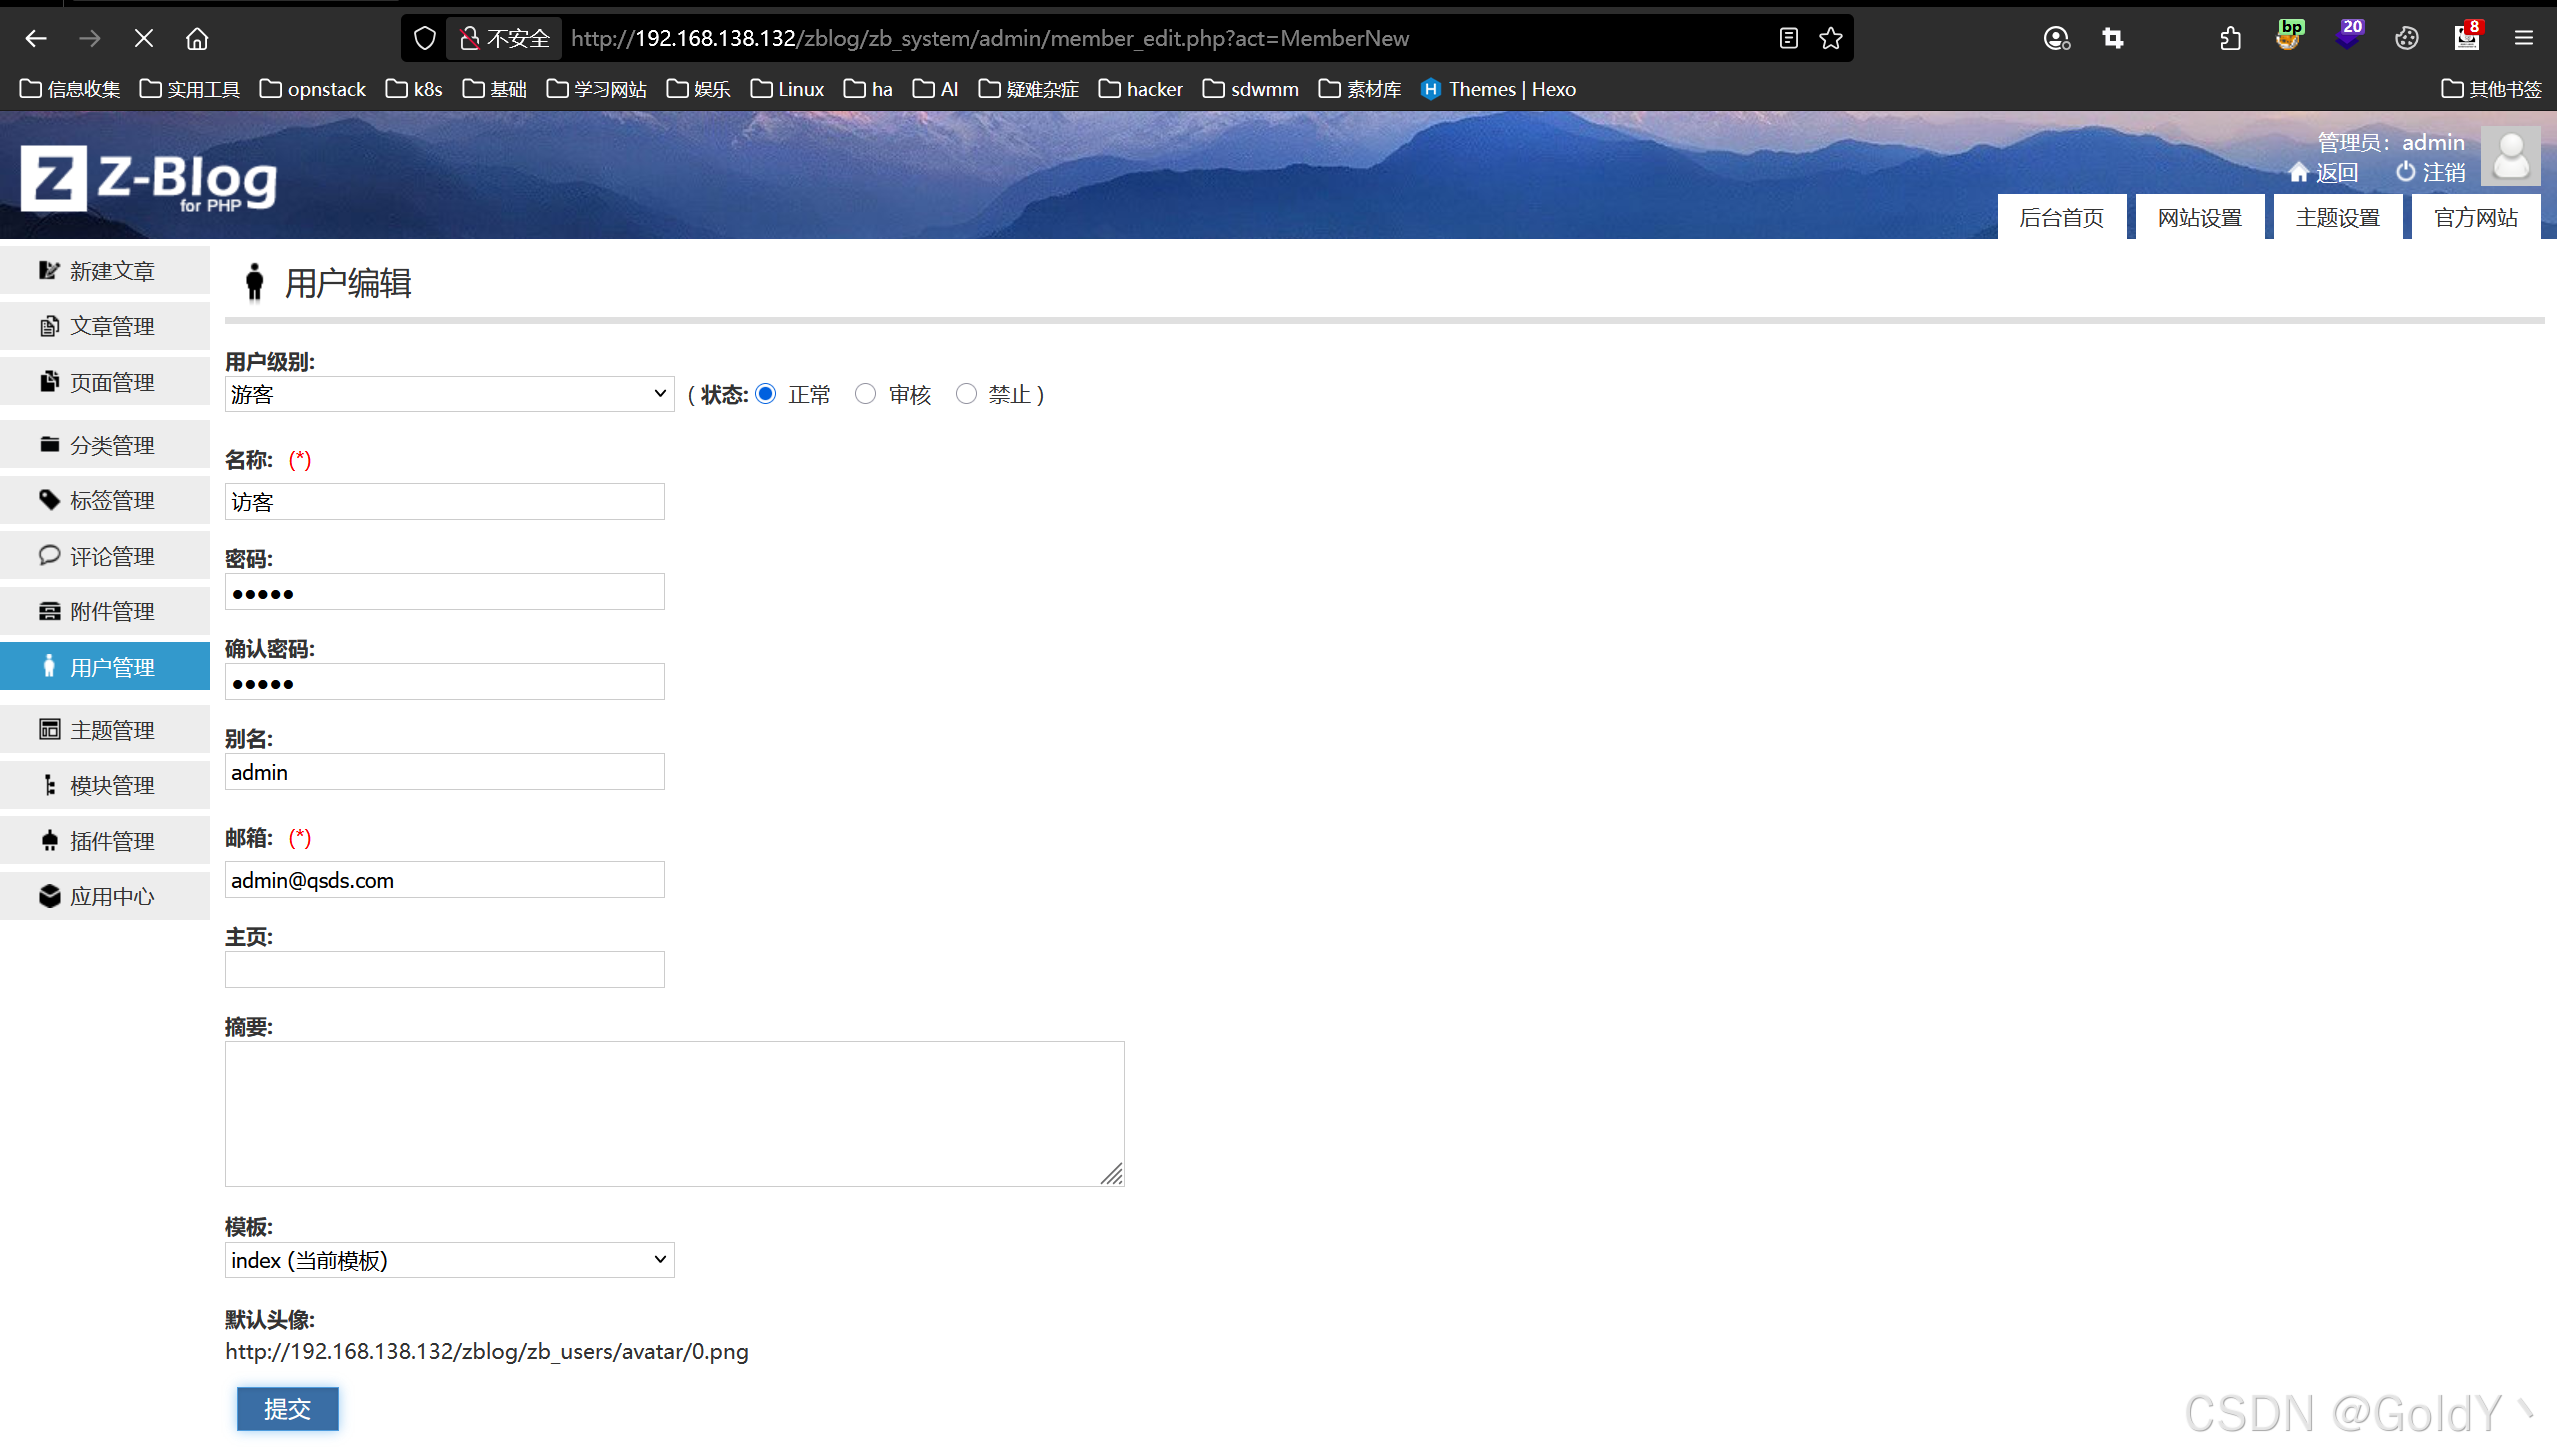Expand the 模板 index dropdown
This screenshot has width=2557, height=1456.
coord(449,1260)
